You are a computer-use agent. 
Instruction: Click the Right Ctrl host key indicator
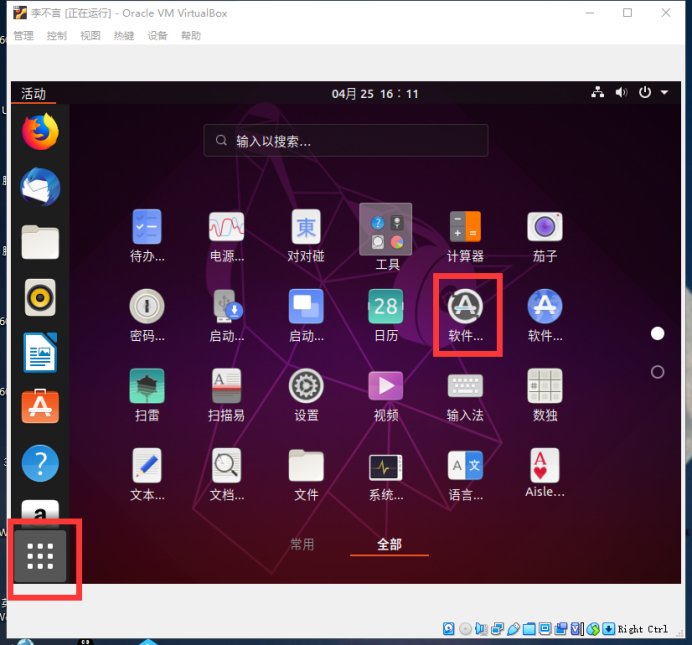click(642, 629)
